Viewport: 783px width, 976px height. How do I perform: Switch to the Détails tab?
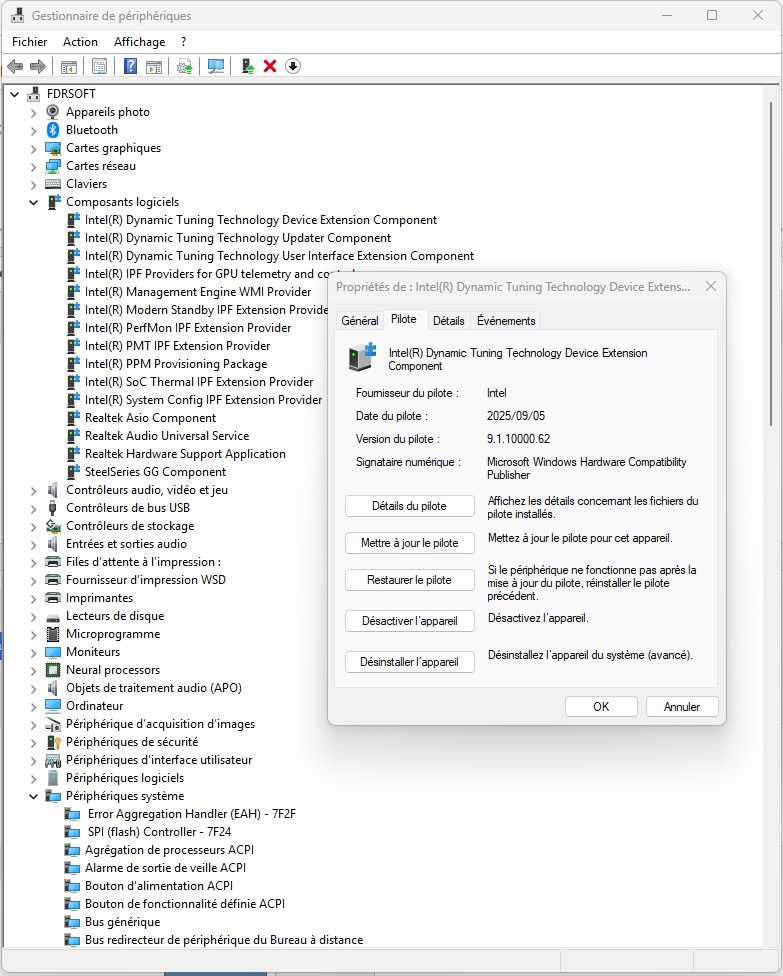449,320
